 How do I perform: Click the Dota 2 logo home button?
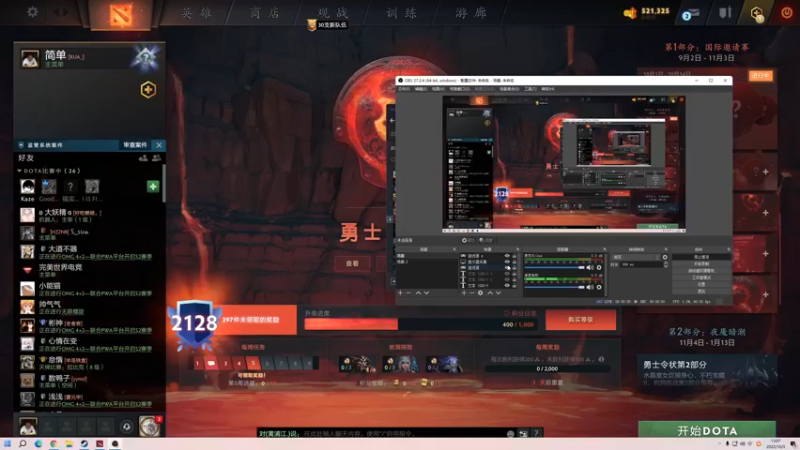pos(120,14)
